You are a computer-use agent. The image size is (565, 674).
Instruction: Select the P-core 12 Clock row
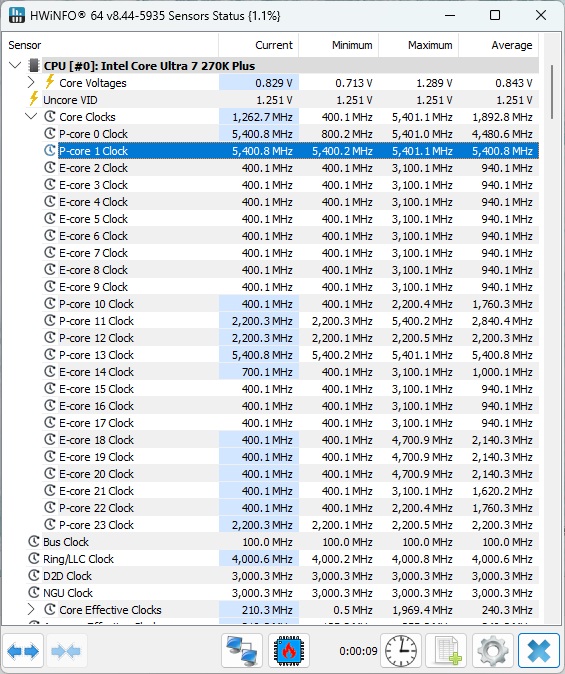pyautogui.click(x=291, y=338)
